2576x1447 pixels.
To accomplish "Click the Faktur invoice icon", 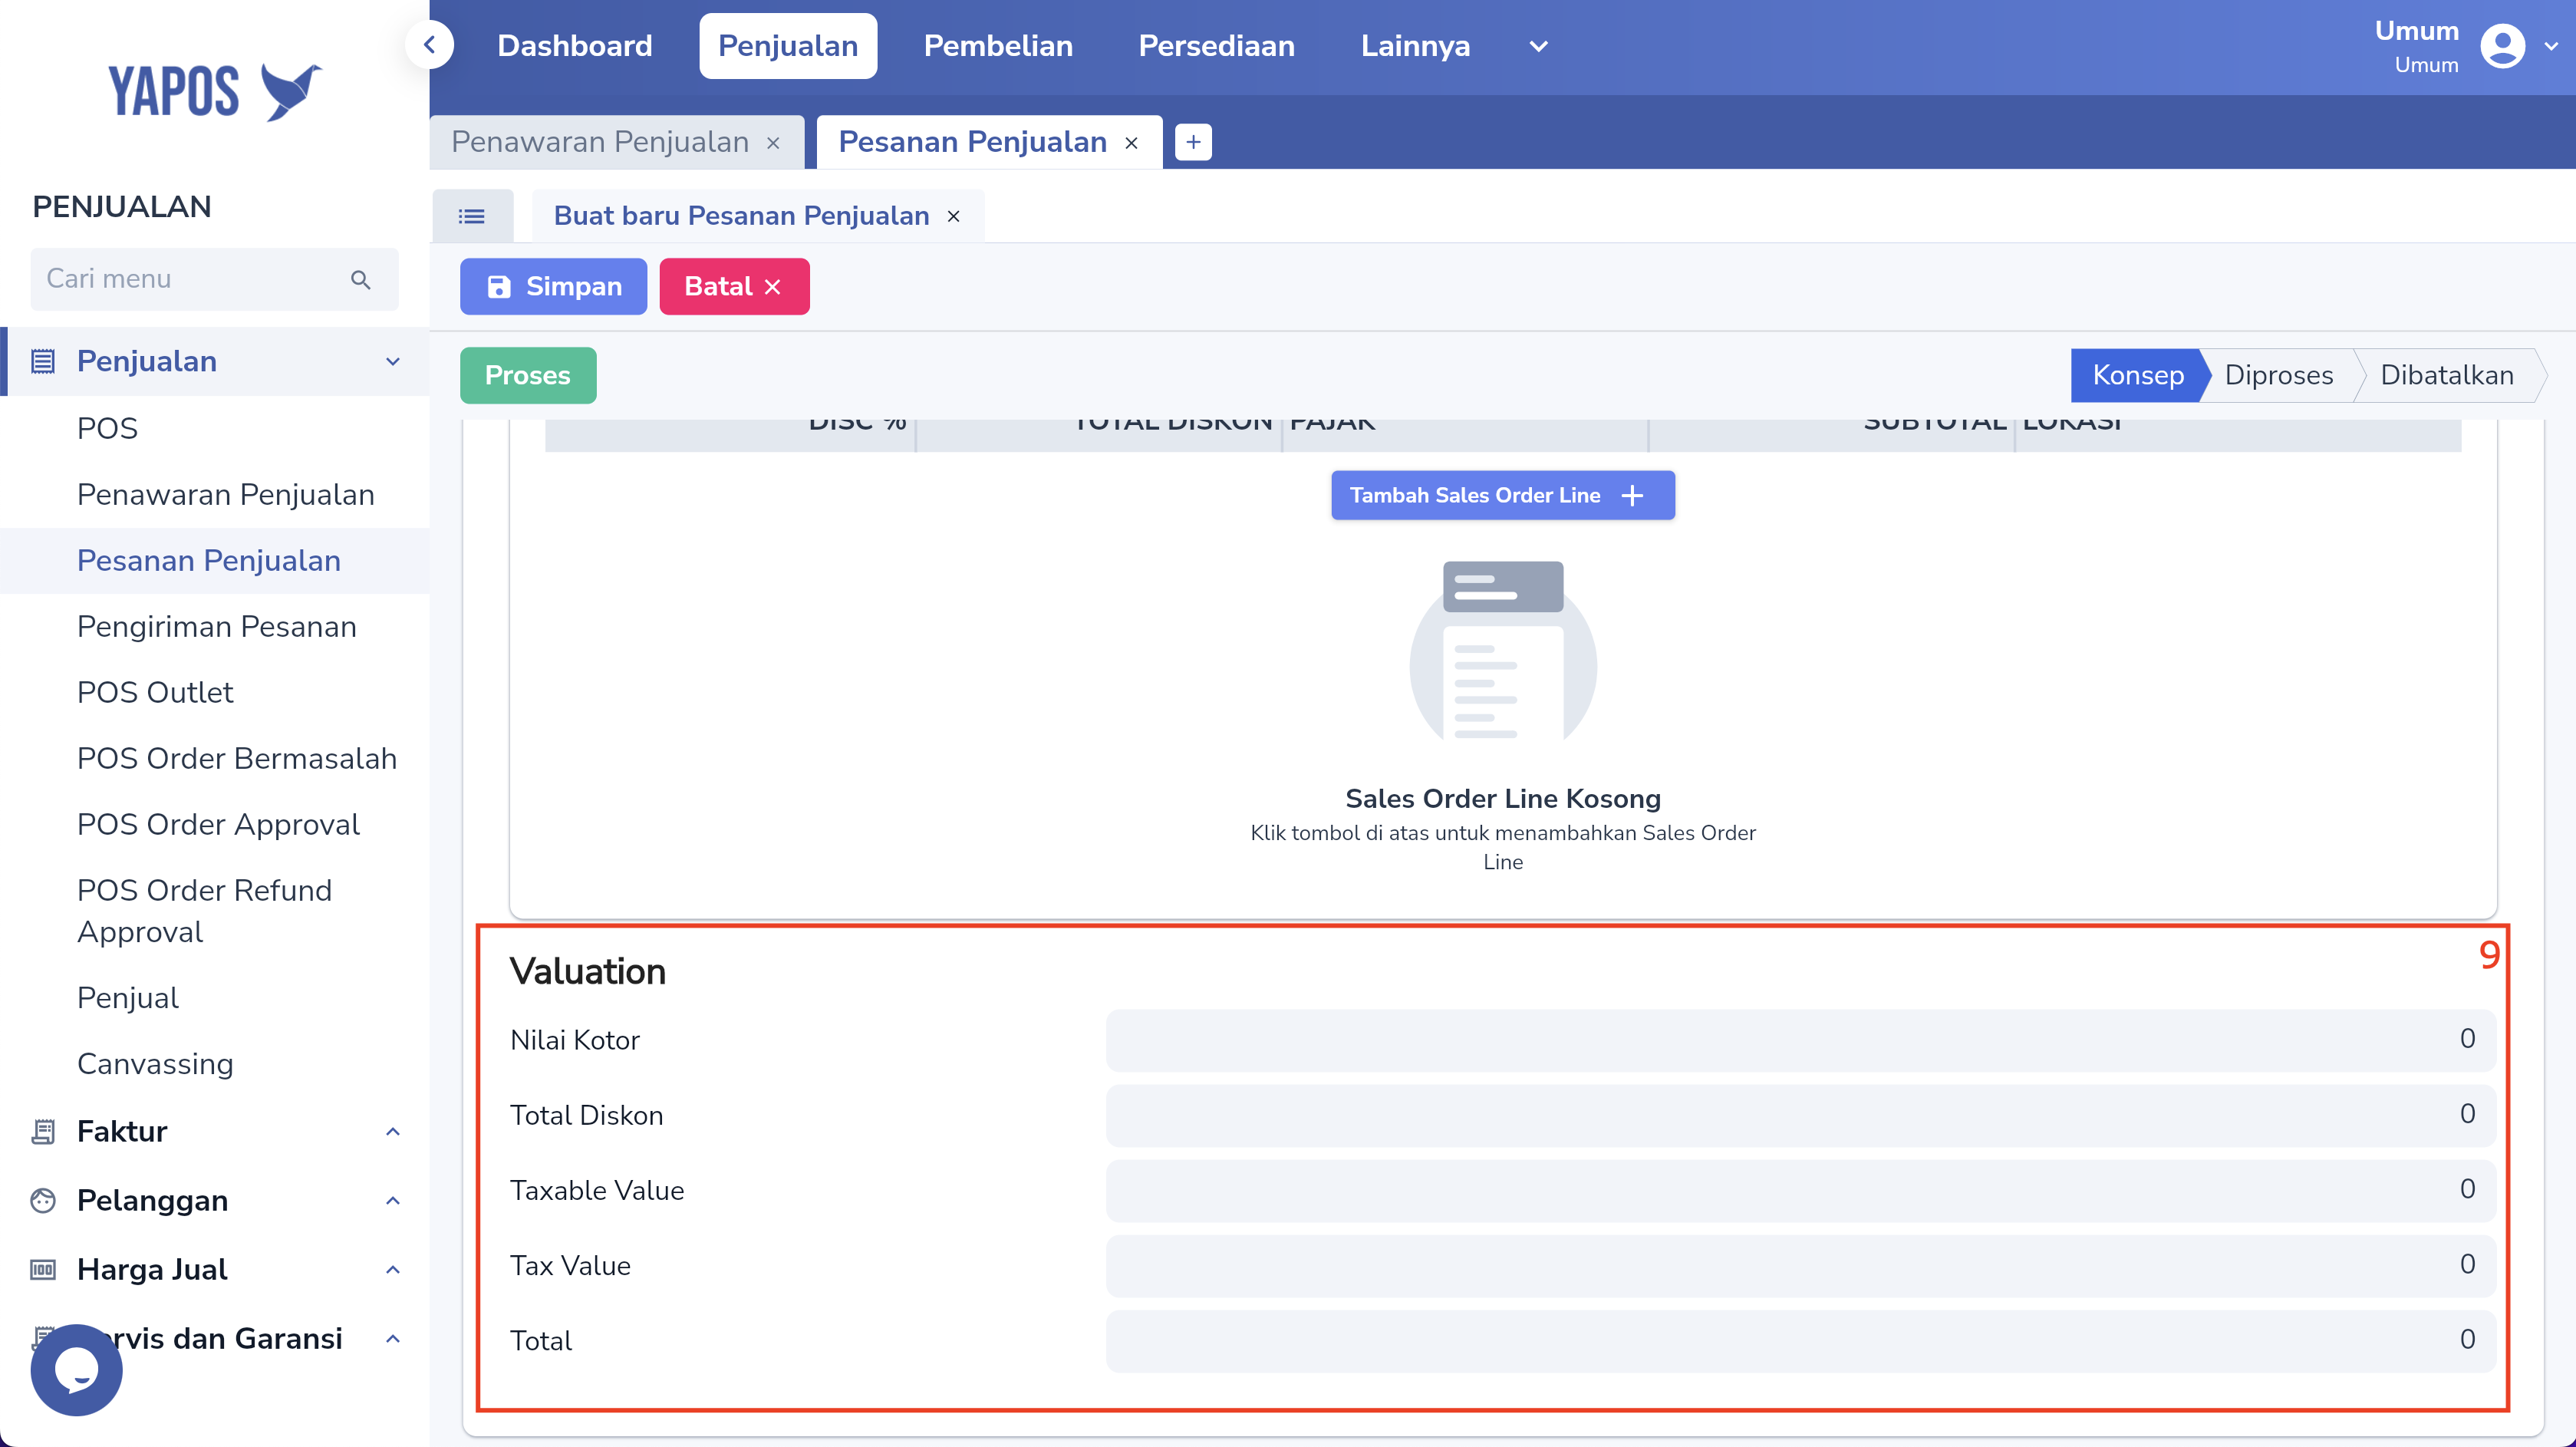I will tap(43, 1131).
